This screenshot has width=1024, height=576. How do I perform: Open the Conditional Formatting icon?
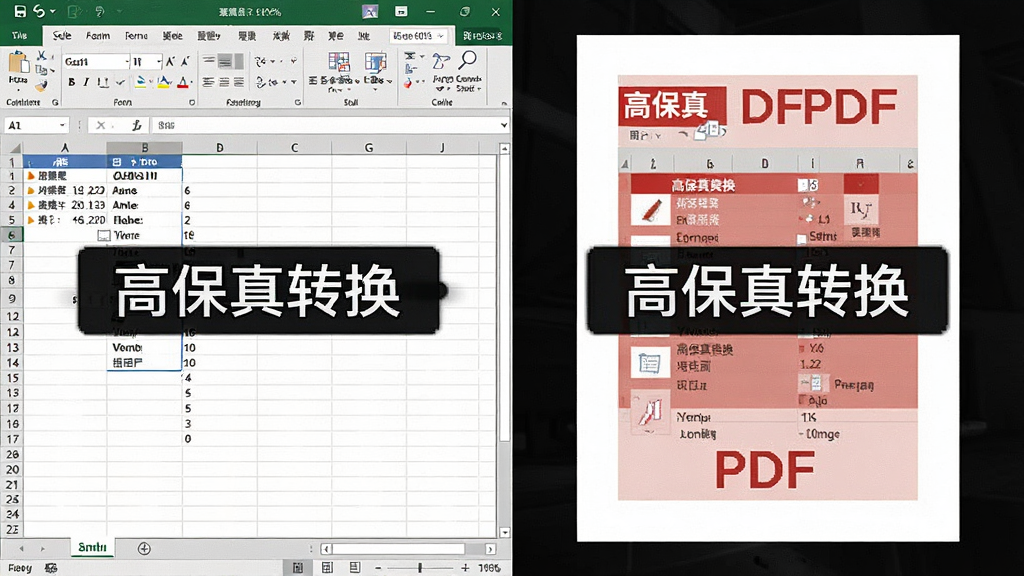click(x=339, y=63)
